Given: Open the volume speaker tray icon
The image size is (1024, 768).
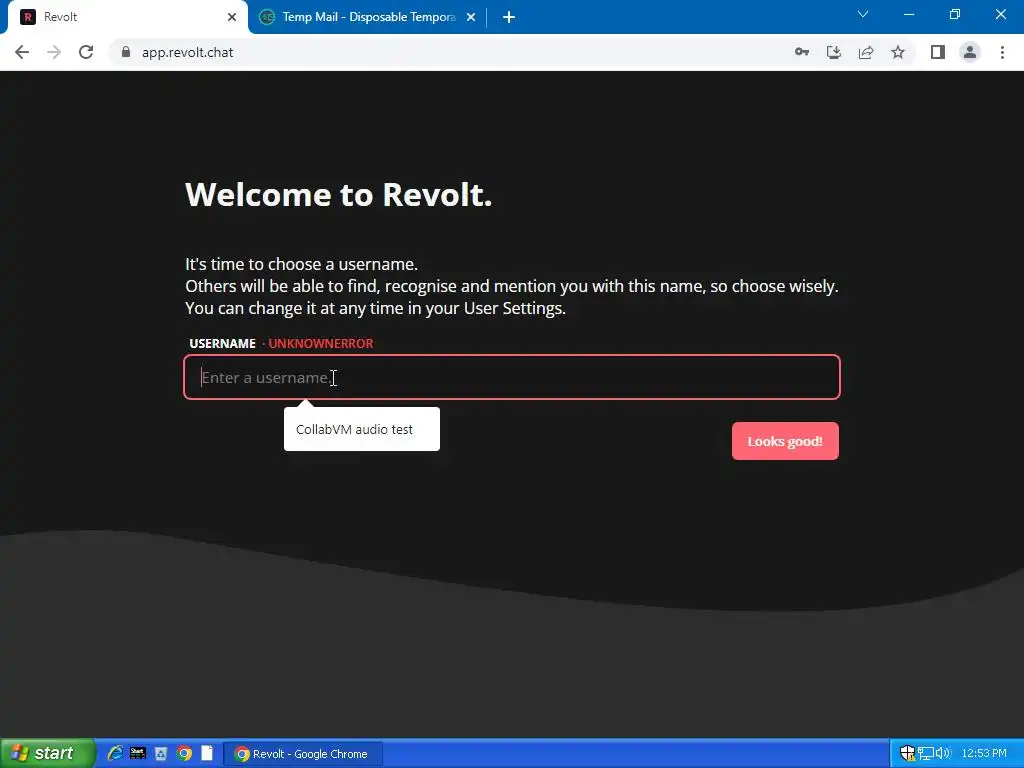Looking at the screenshot, I should pyautogui.click(x=942, y=753).
